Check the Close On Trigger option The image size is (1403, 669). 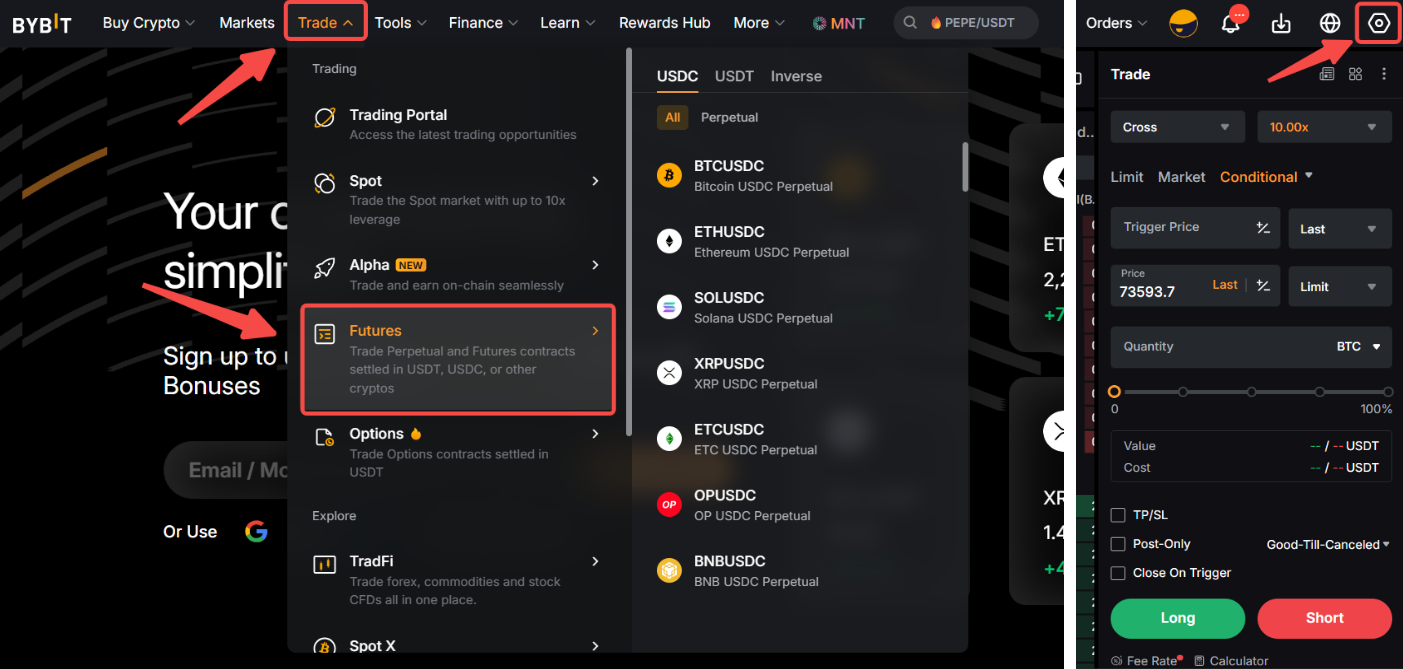click(x=1119, y=573)
